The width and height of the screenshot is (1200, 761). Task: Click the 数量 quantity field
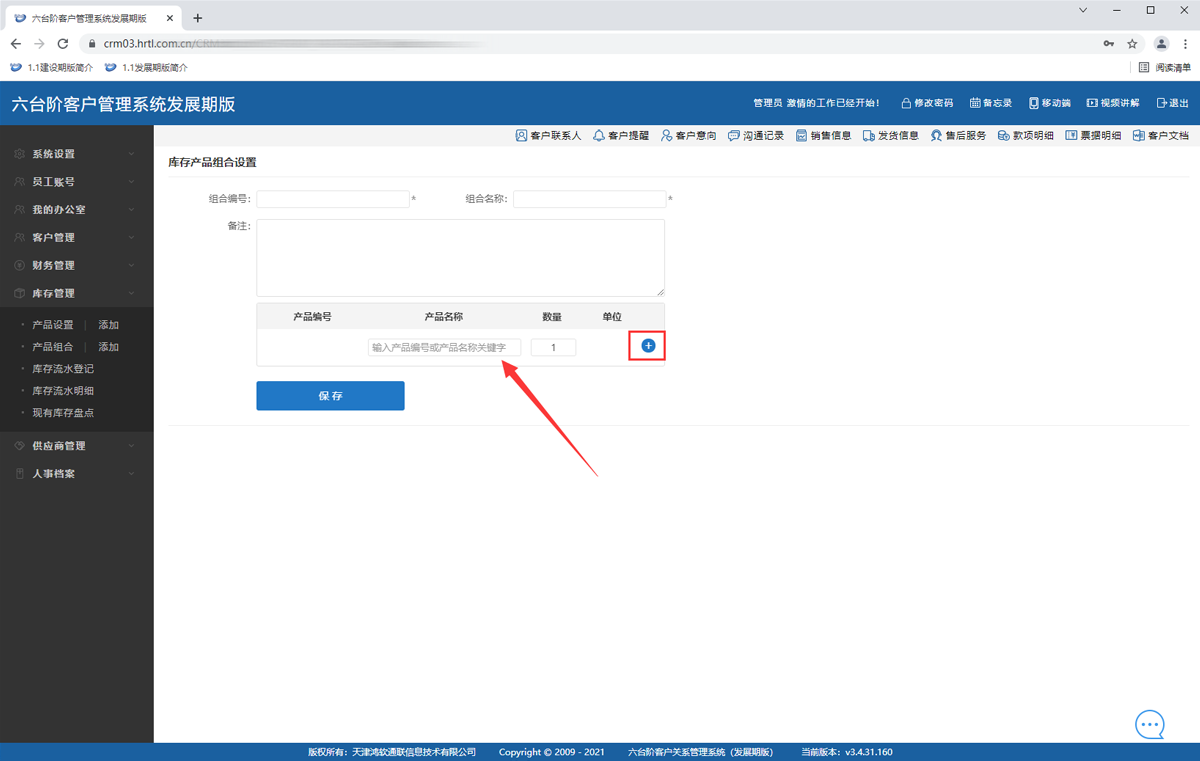click(x=553, y=347)
